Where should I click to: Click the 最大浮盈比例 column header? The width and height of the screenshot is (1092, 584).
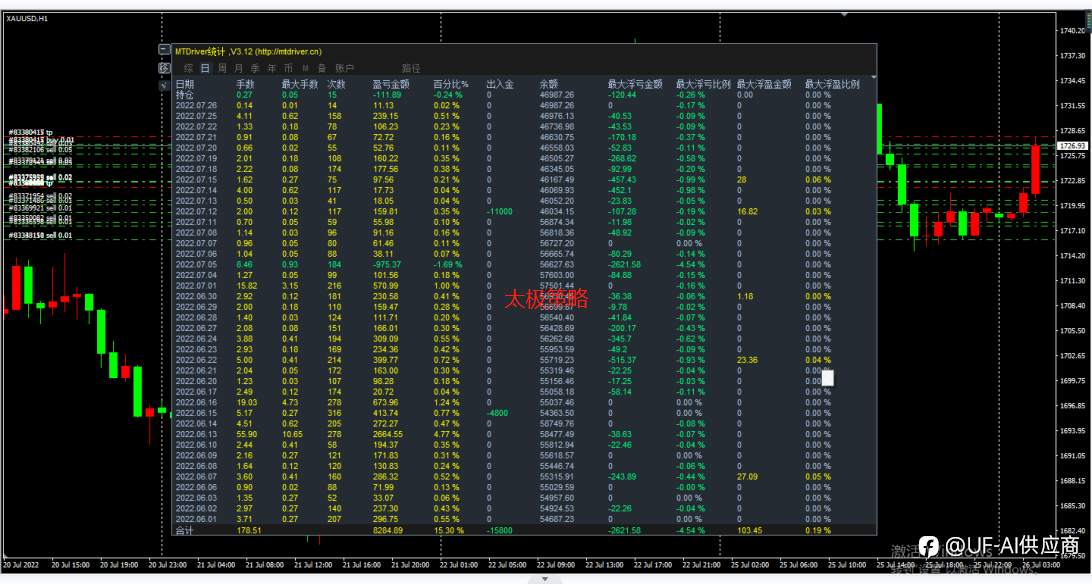click(x=832, y=84)
